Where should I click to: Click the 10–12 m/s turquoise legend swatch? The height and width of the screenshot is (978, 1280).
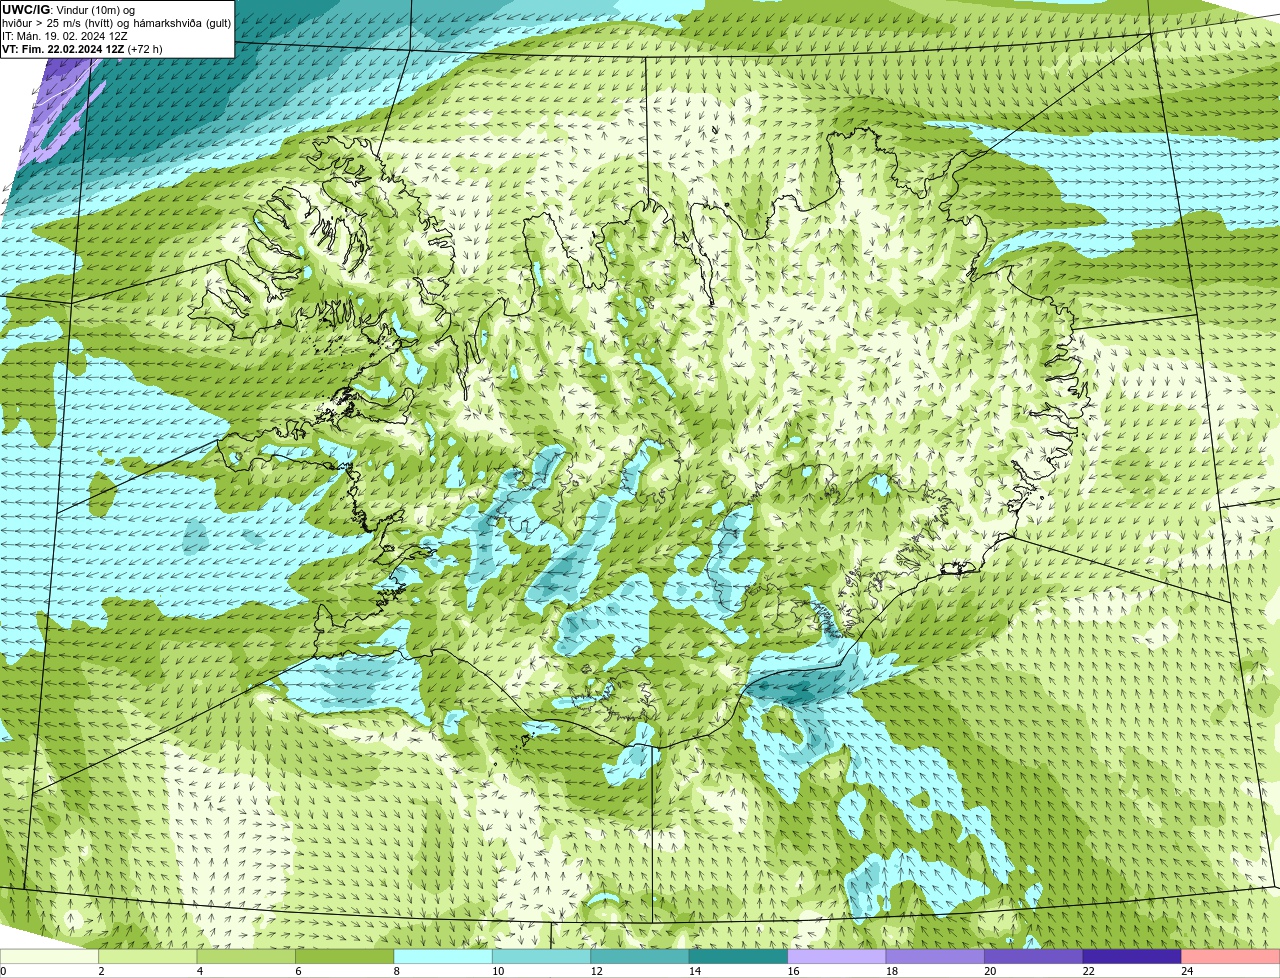[x=542, y=957]
